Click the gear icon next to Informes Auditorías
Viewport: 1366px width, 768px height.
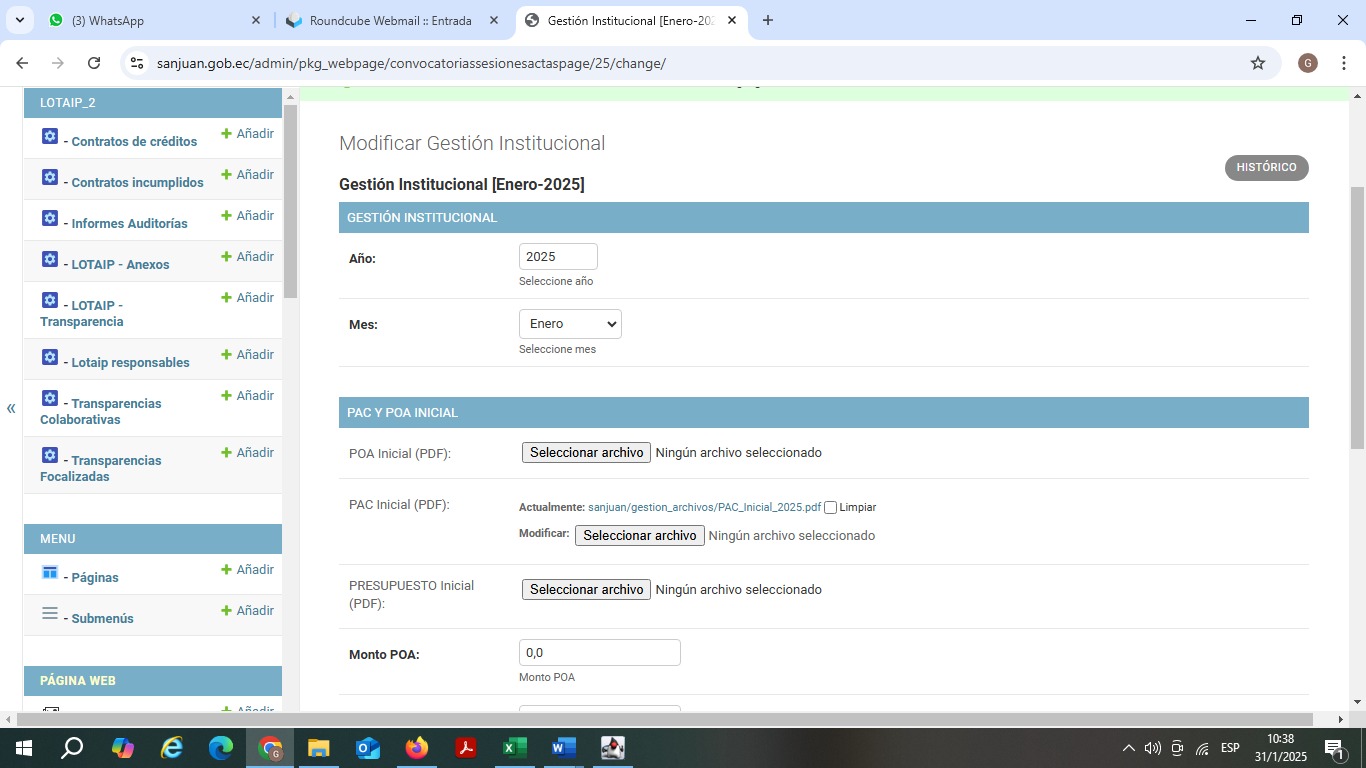click(x=50, y=218)
